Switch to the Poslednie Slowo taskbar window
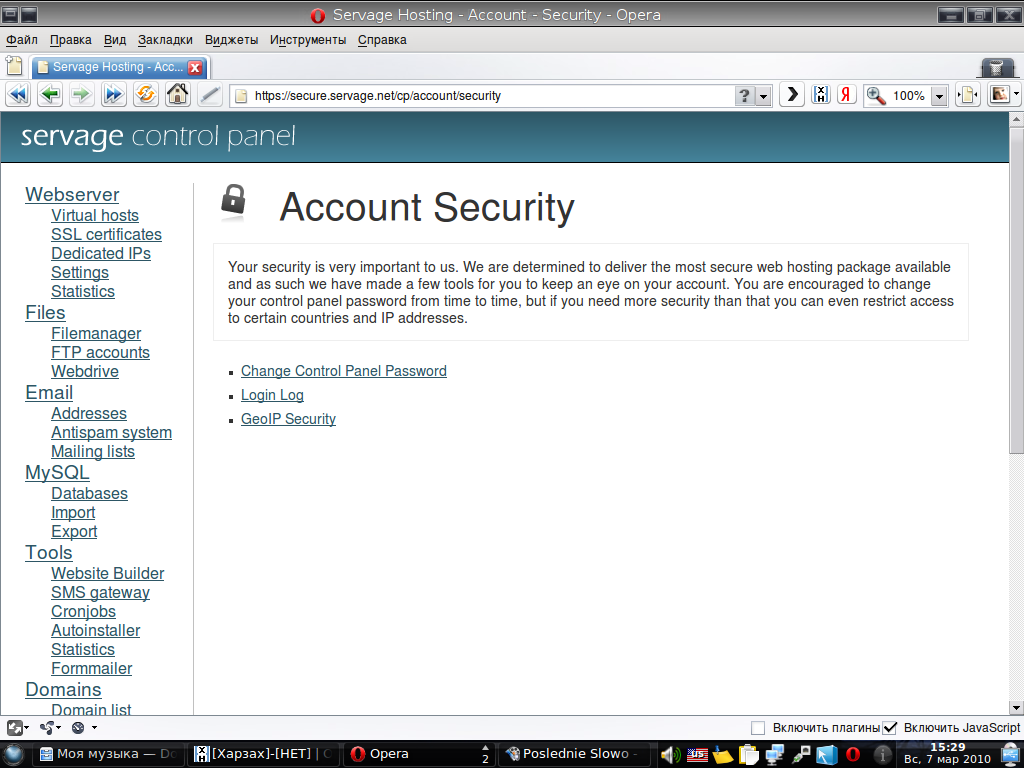Screen dimensions: 1024x768 (575, 754)
